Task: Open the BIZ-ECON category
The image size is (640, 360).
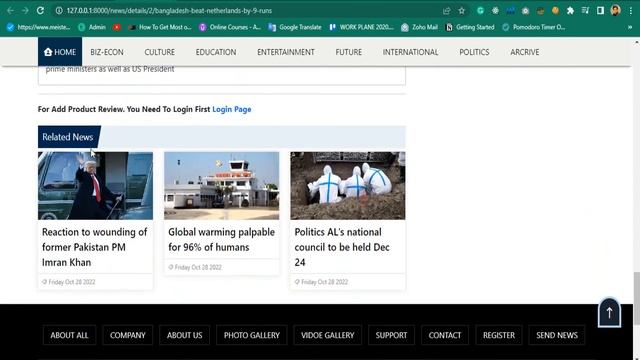Action: coord(107,52)
